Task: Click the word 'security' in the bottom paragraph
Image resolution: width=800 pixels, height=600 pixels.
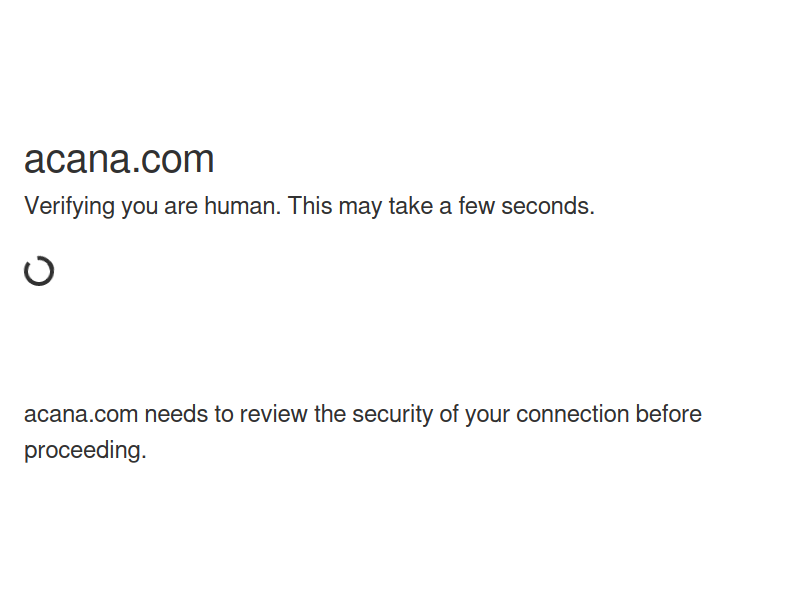Action: (392, 414)
